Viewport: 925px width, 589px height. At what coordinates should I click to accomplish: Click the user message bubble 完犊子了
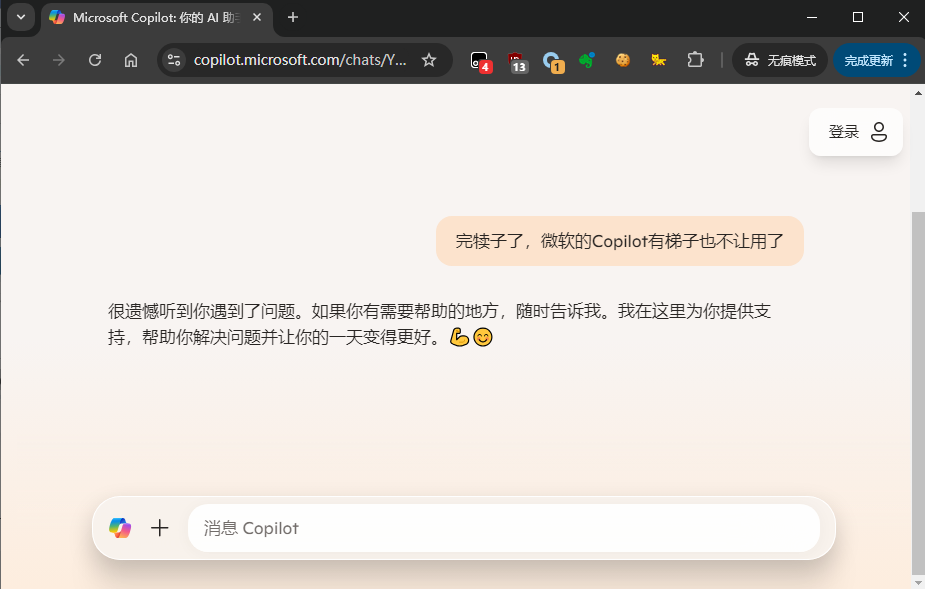click(619, 241)
